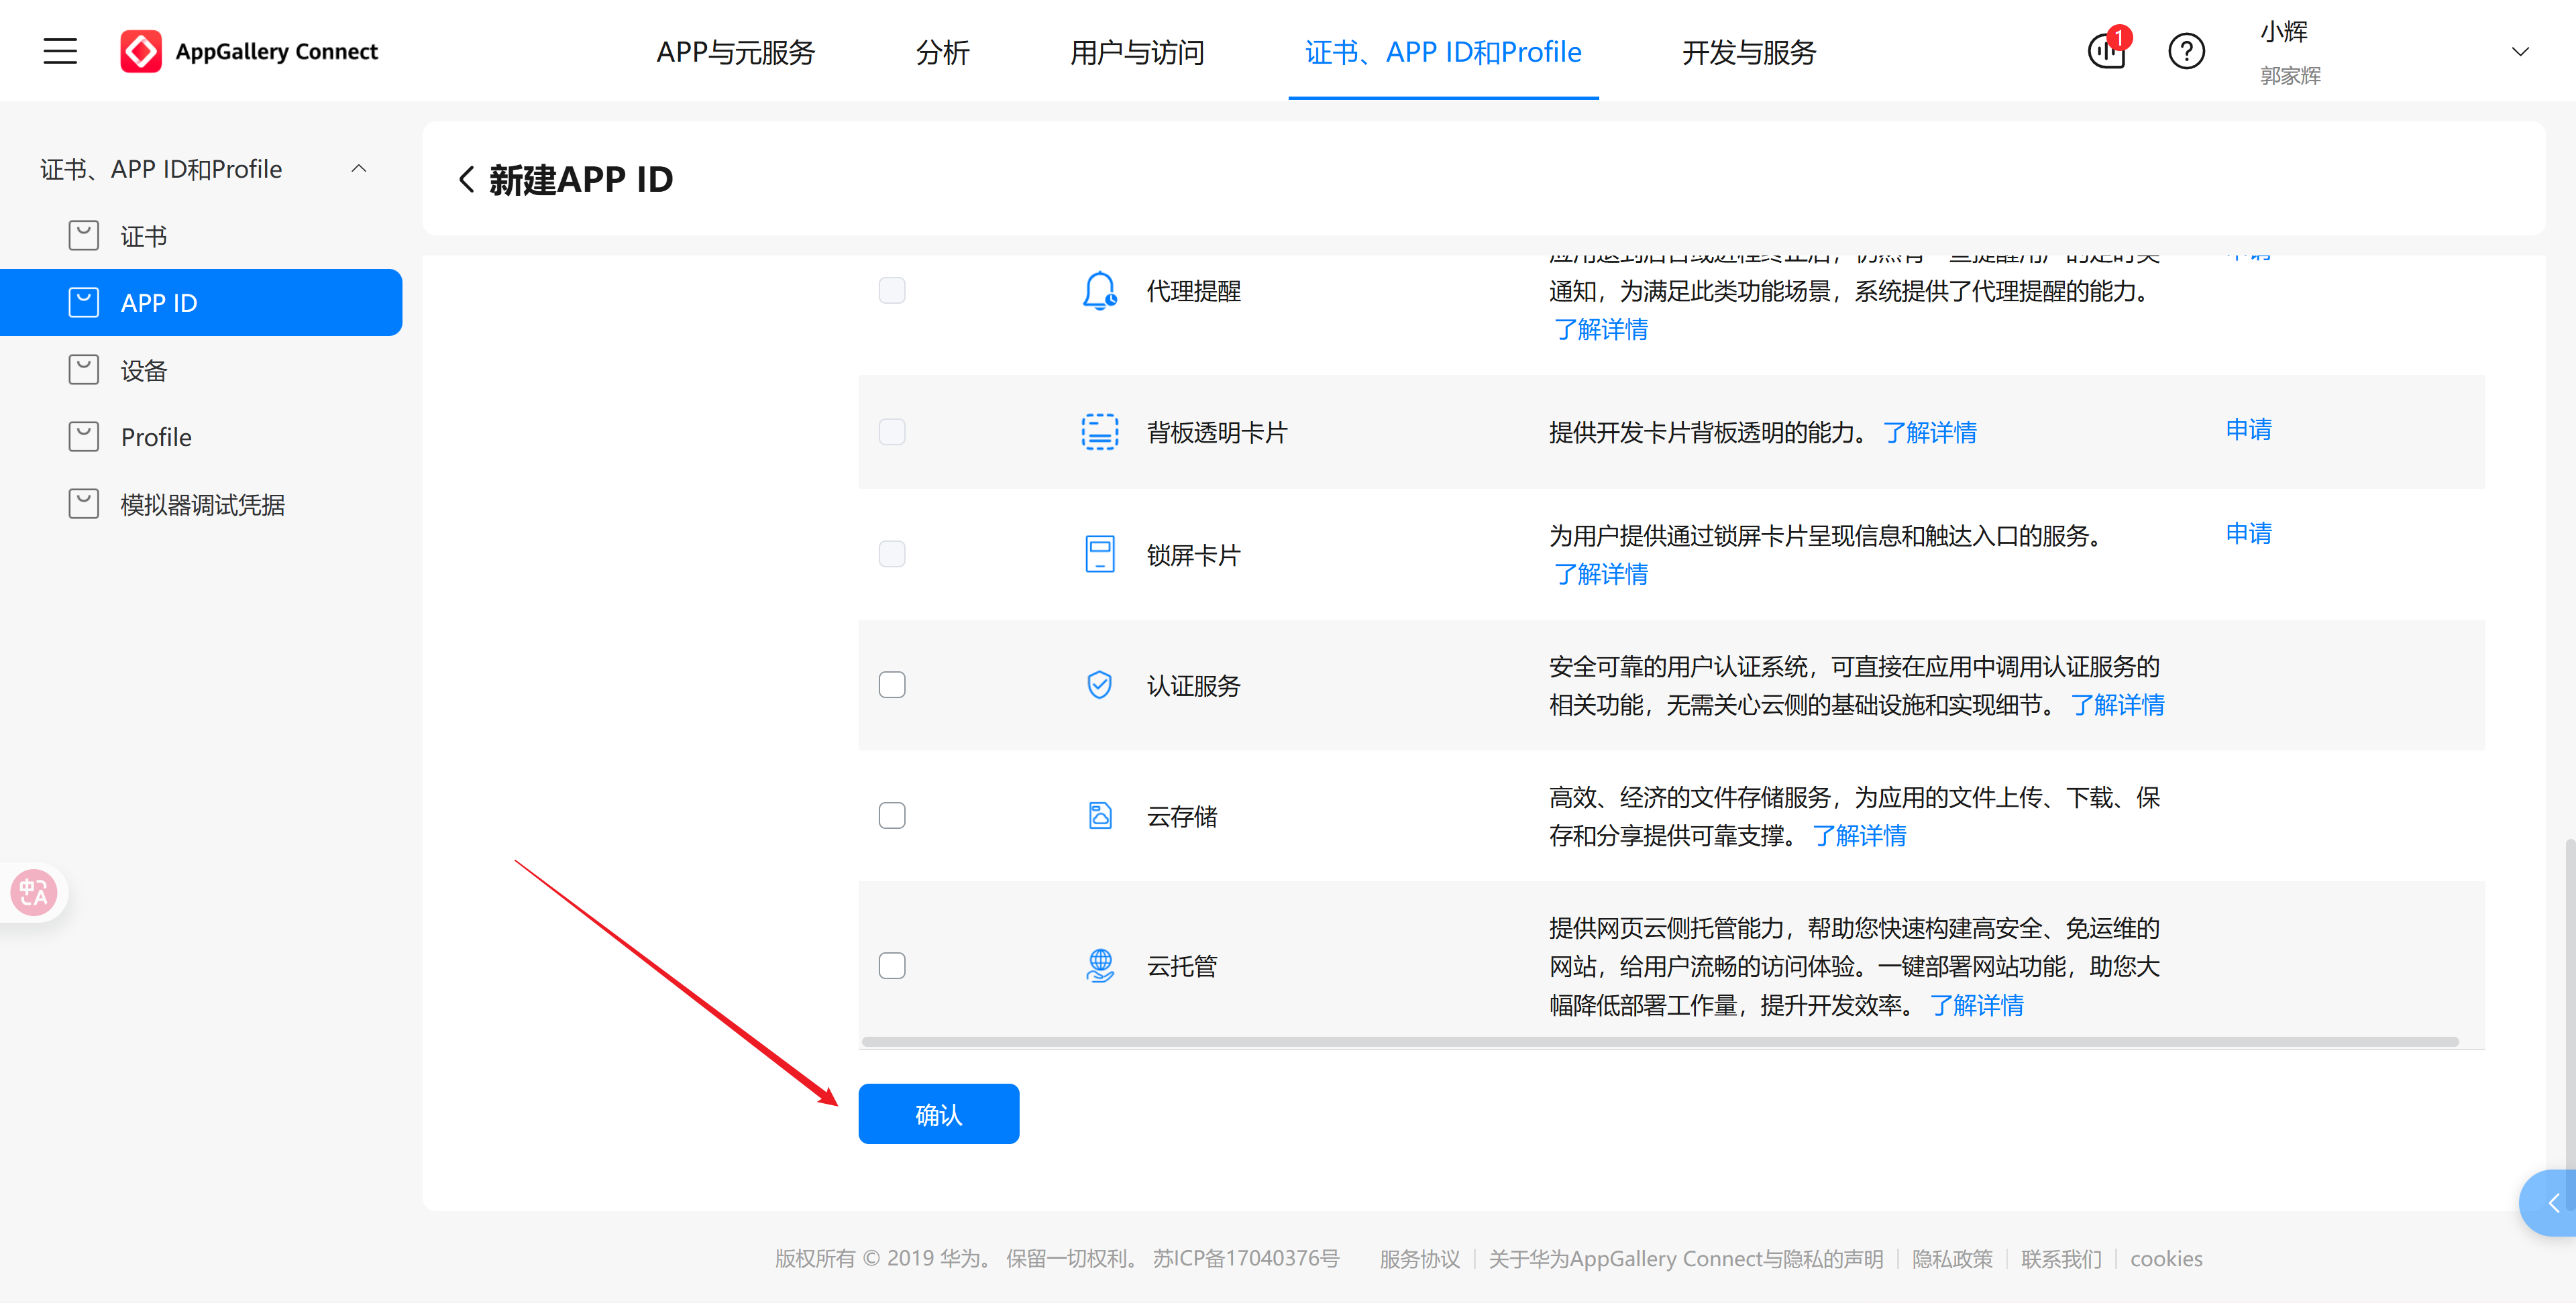Screen dimensions: 2576x1303
Task: Open the help question mark icon
Action: (2187, 51)
